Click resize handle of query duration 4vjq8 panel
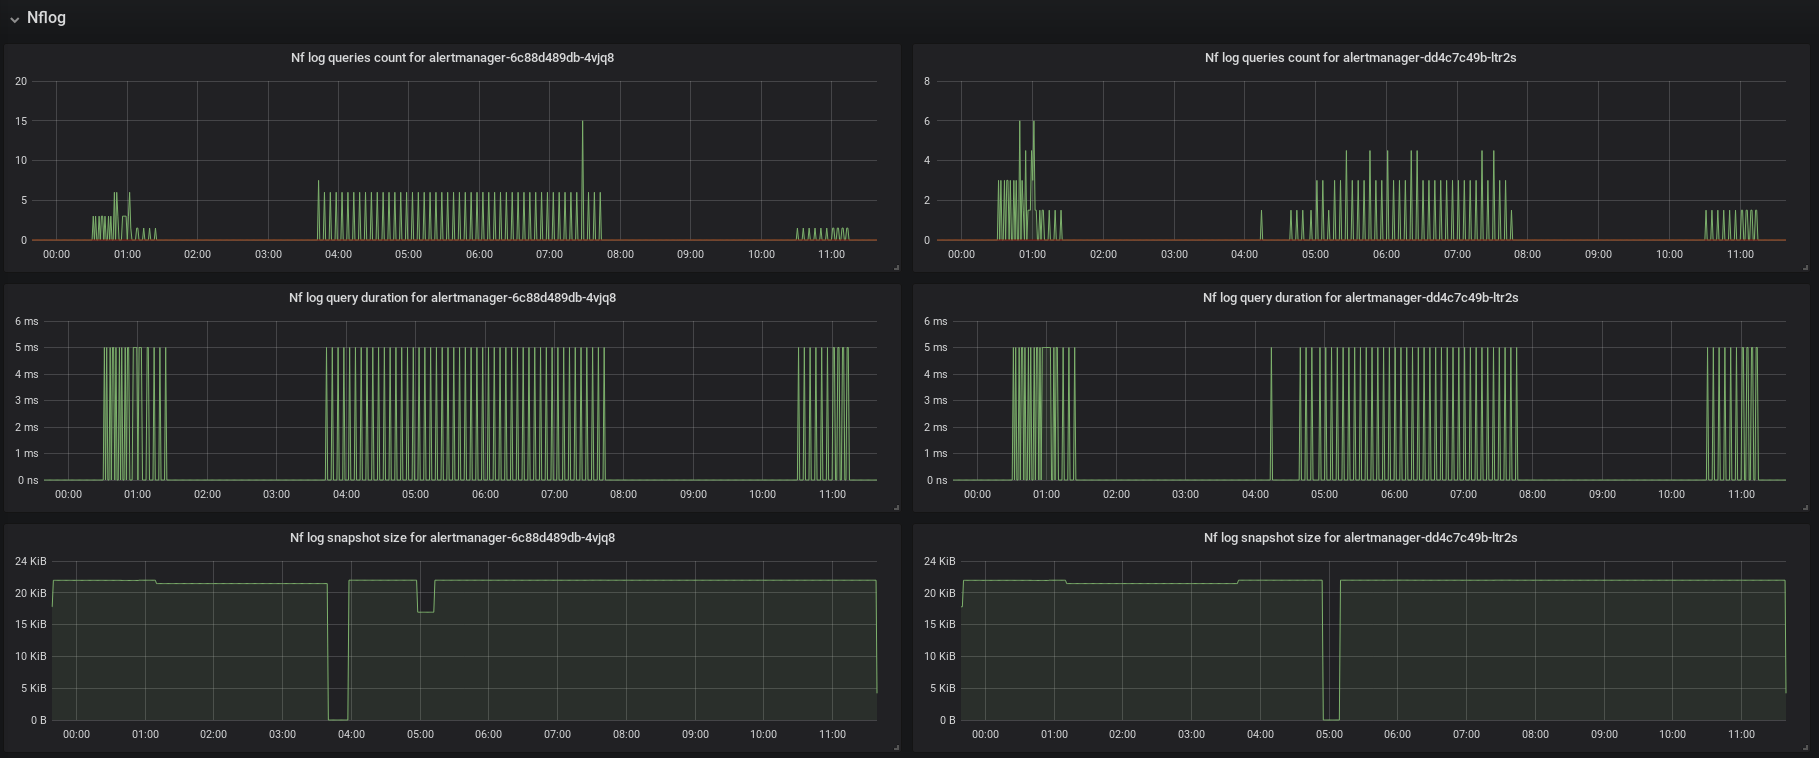Image resolution: width=1819 pixels, height=758 pixels. [x=896, y=507]
